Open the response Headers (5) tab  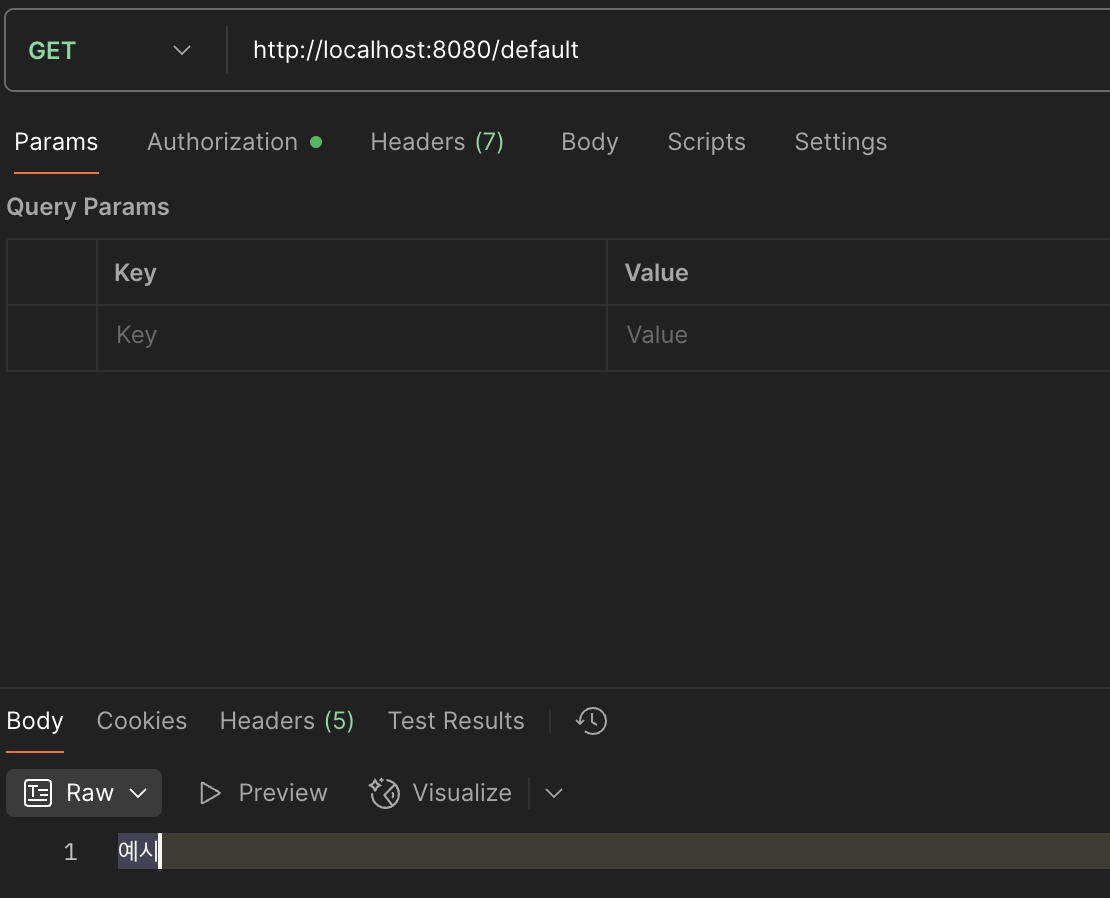(287, 721)
